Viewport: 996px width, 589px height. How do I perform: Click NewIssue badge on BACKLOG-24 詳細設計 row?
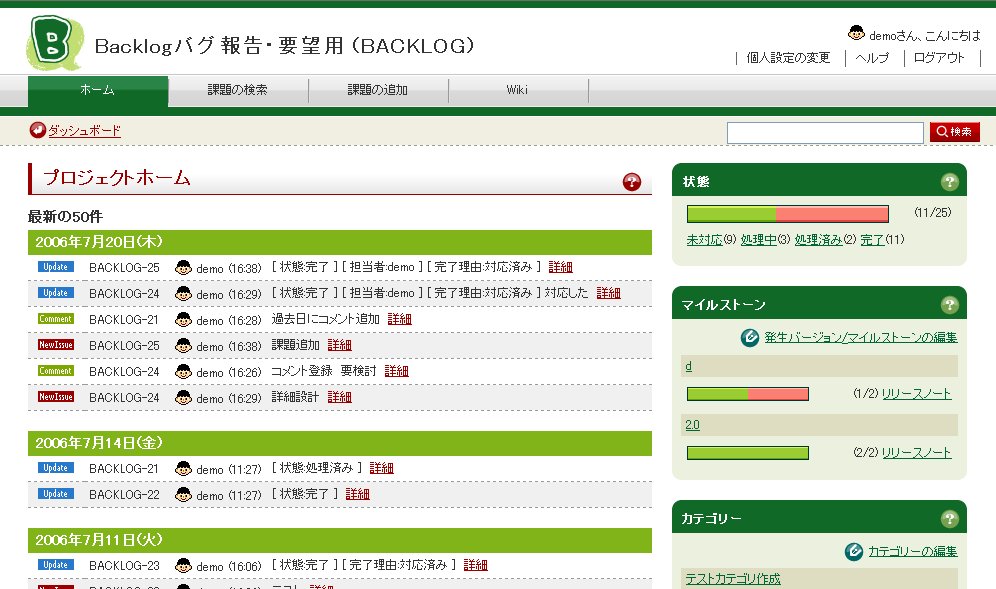pyautogui.click(x=56, y=397)
